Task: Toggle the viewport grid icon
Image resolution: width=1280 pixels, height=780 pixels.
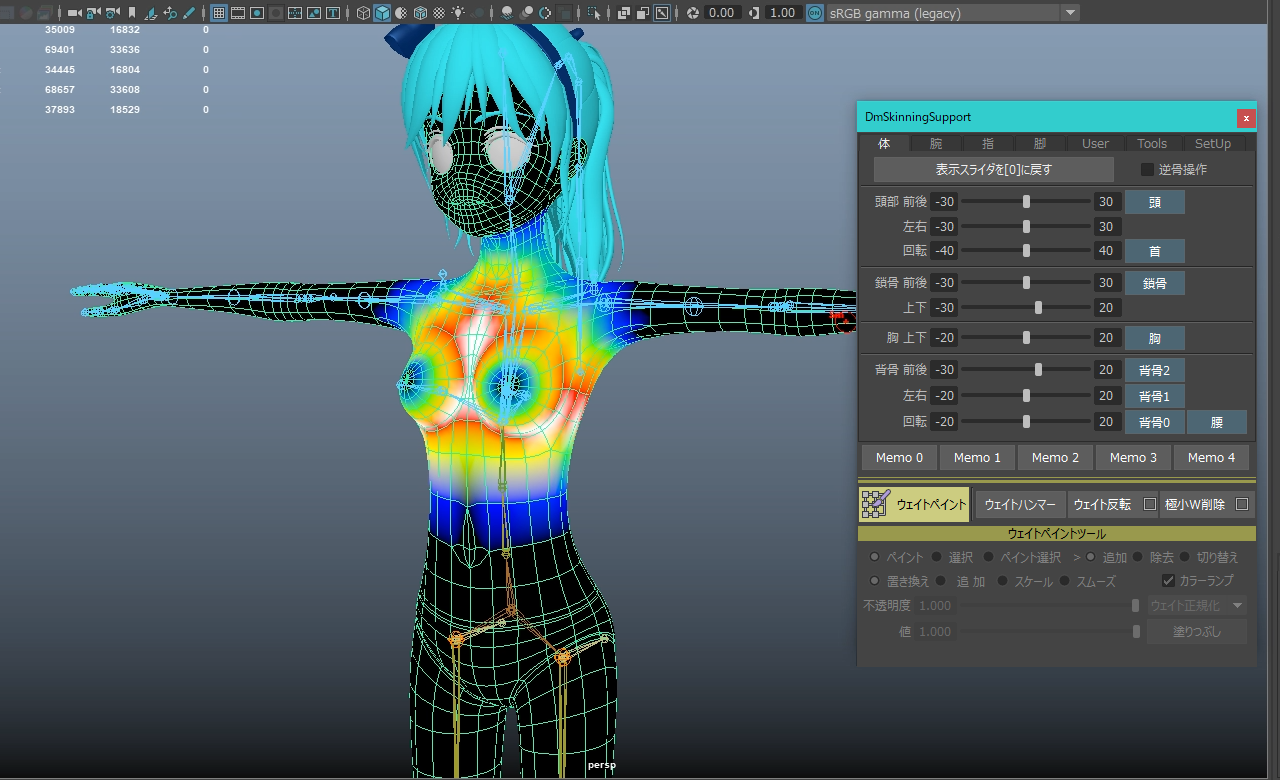Action: pos(219,13)
